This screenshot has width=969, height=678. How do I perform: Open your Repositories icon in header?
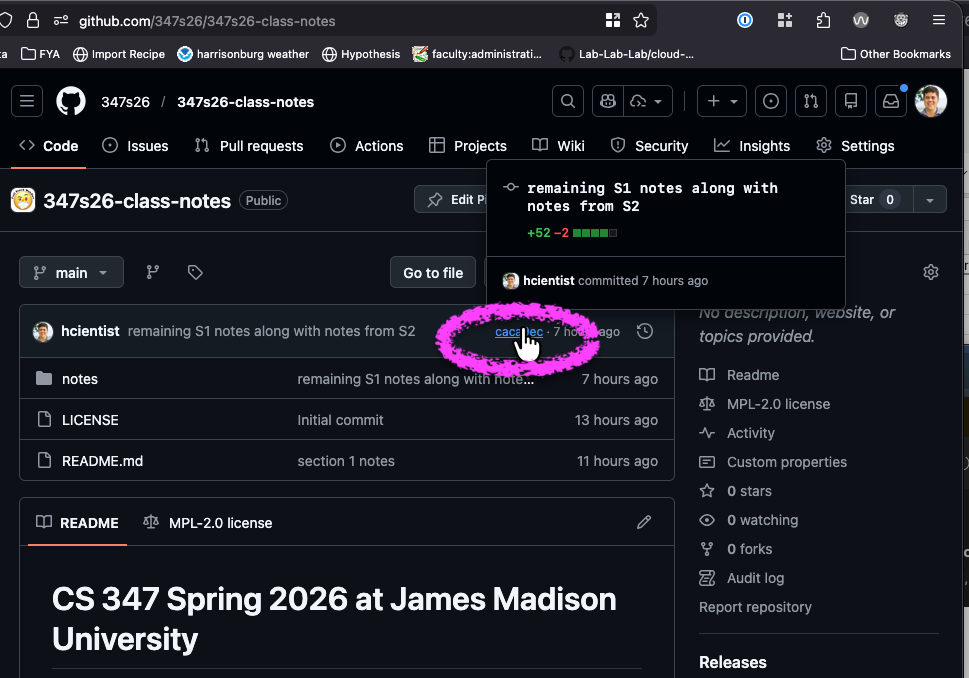pyautogui.click(x=851, y=101)
